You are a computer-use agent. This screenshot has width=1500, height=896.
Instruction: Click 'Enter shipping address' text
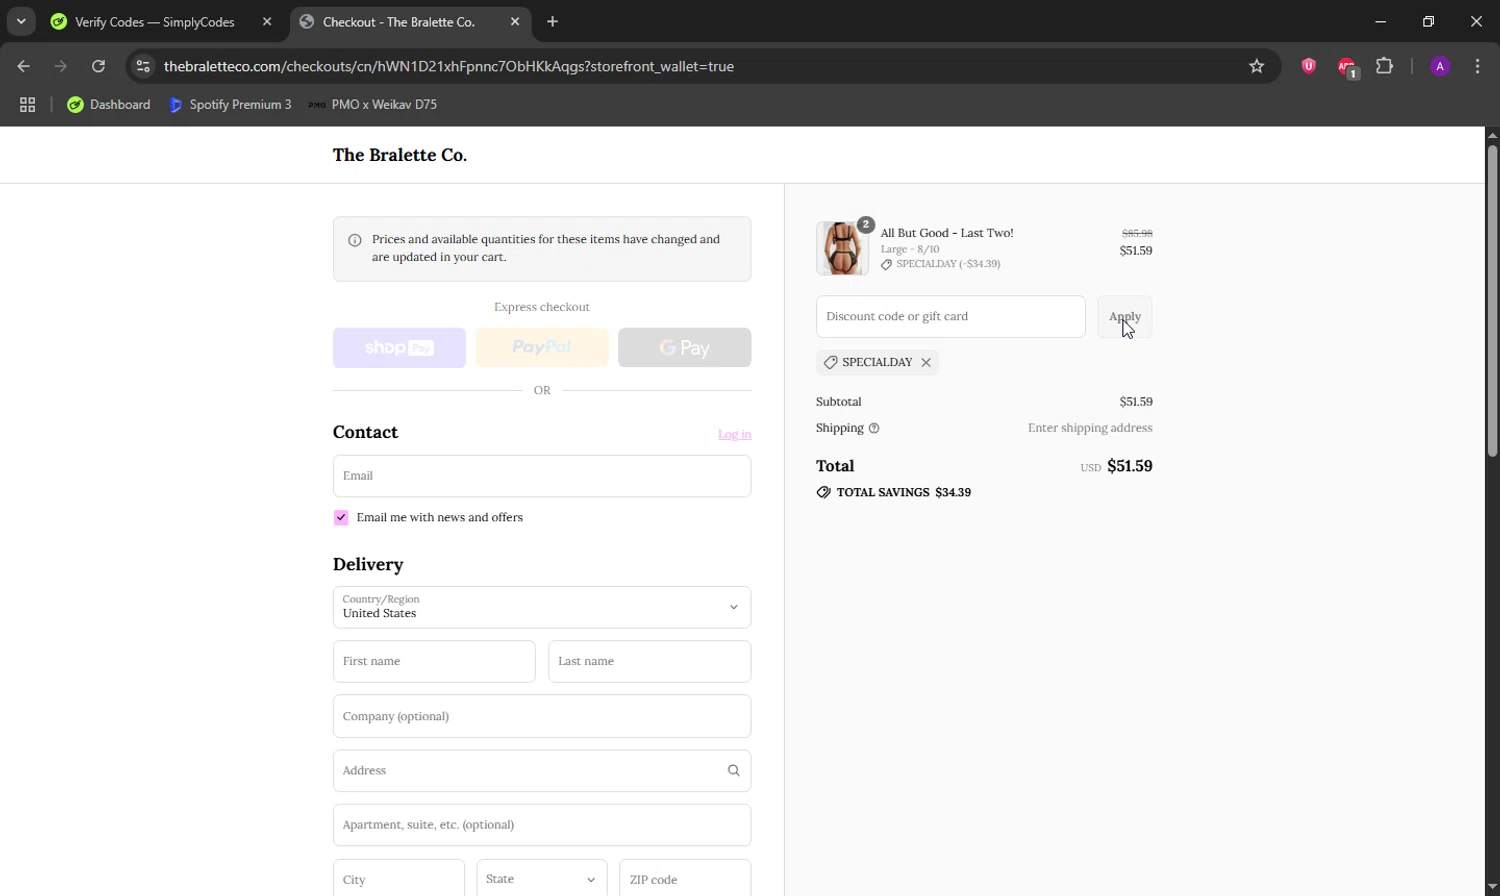click(x=1090, y=428)
